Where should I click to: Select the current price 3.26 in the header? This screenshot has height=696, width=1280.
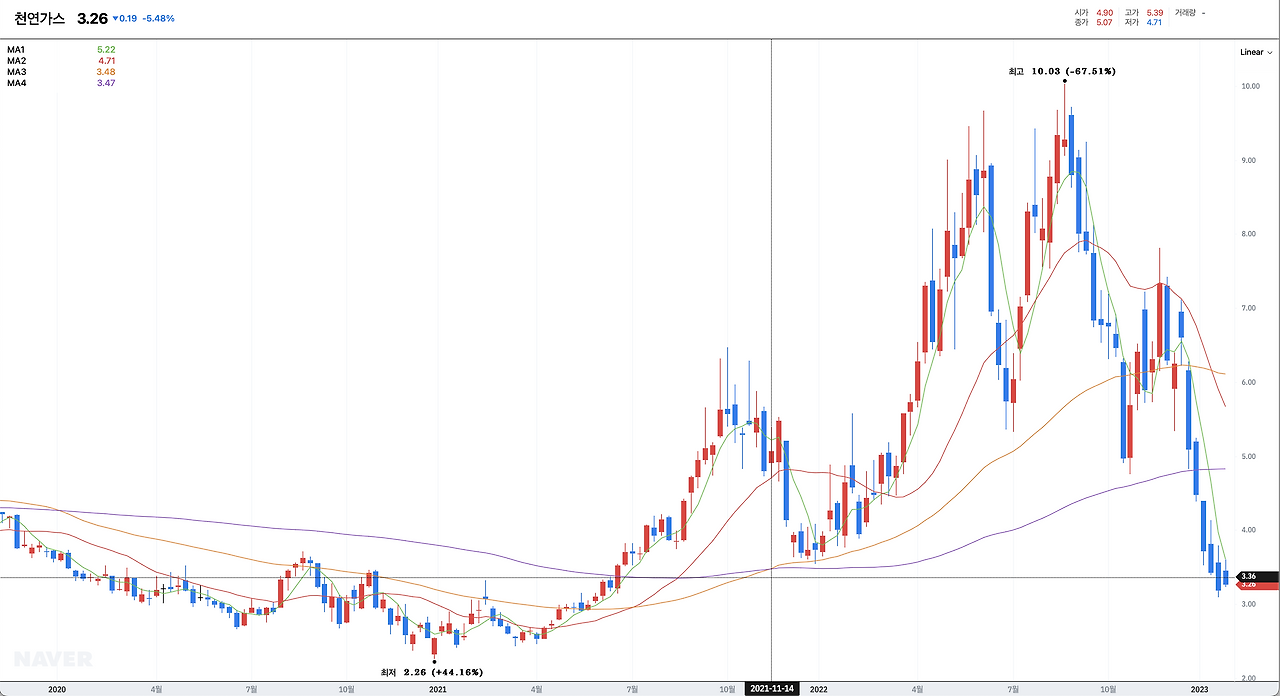pyautogui.click(x=92, y=18)
